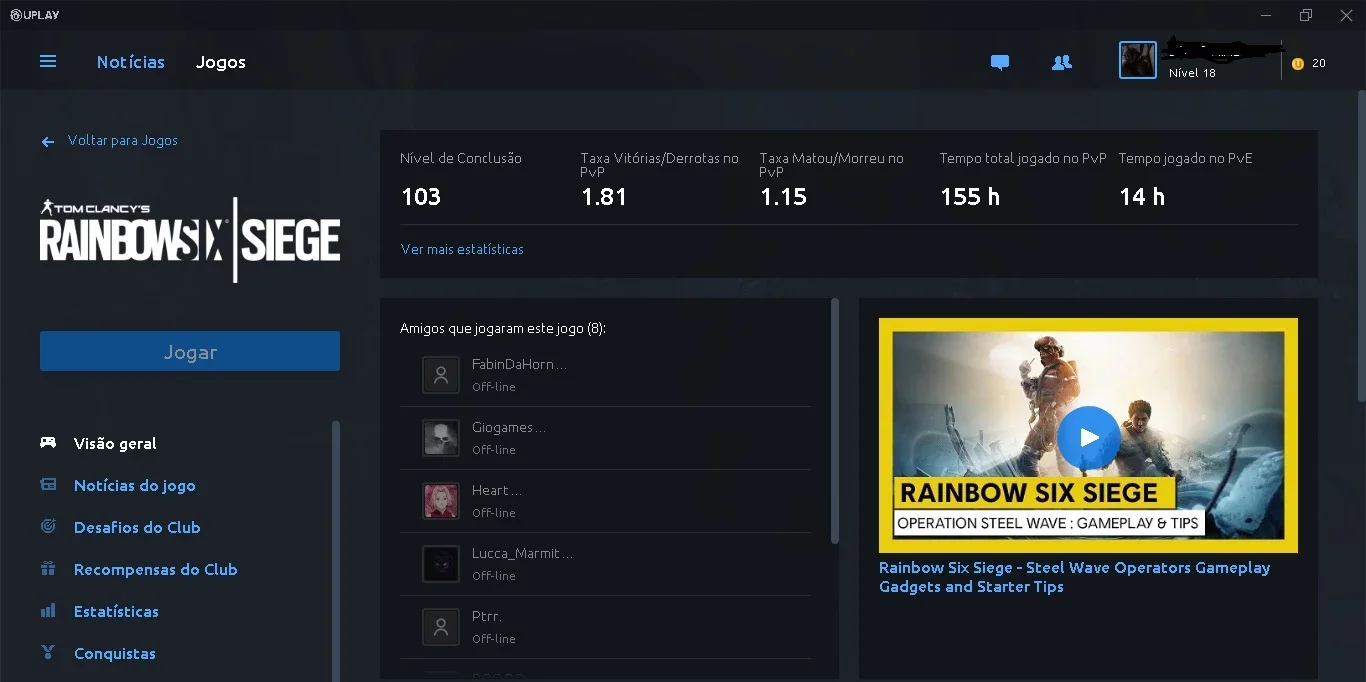Open the chat messages icon
1366x682 pixels.
1000,62
